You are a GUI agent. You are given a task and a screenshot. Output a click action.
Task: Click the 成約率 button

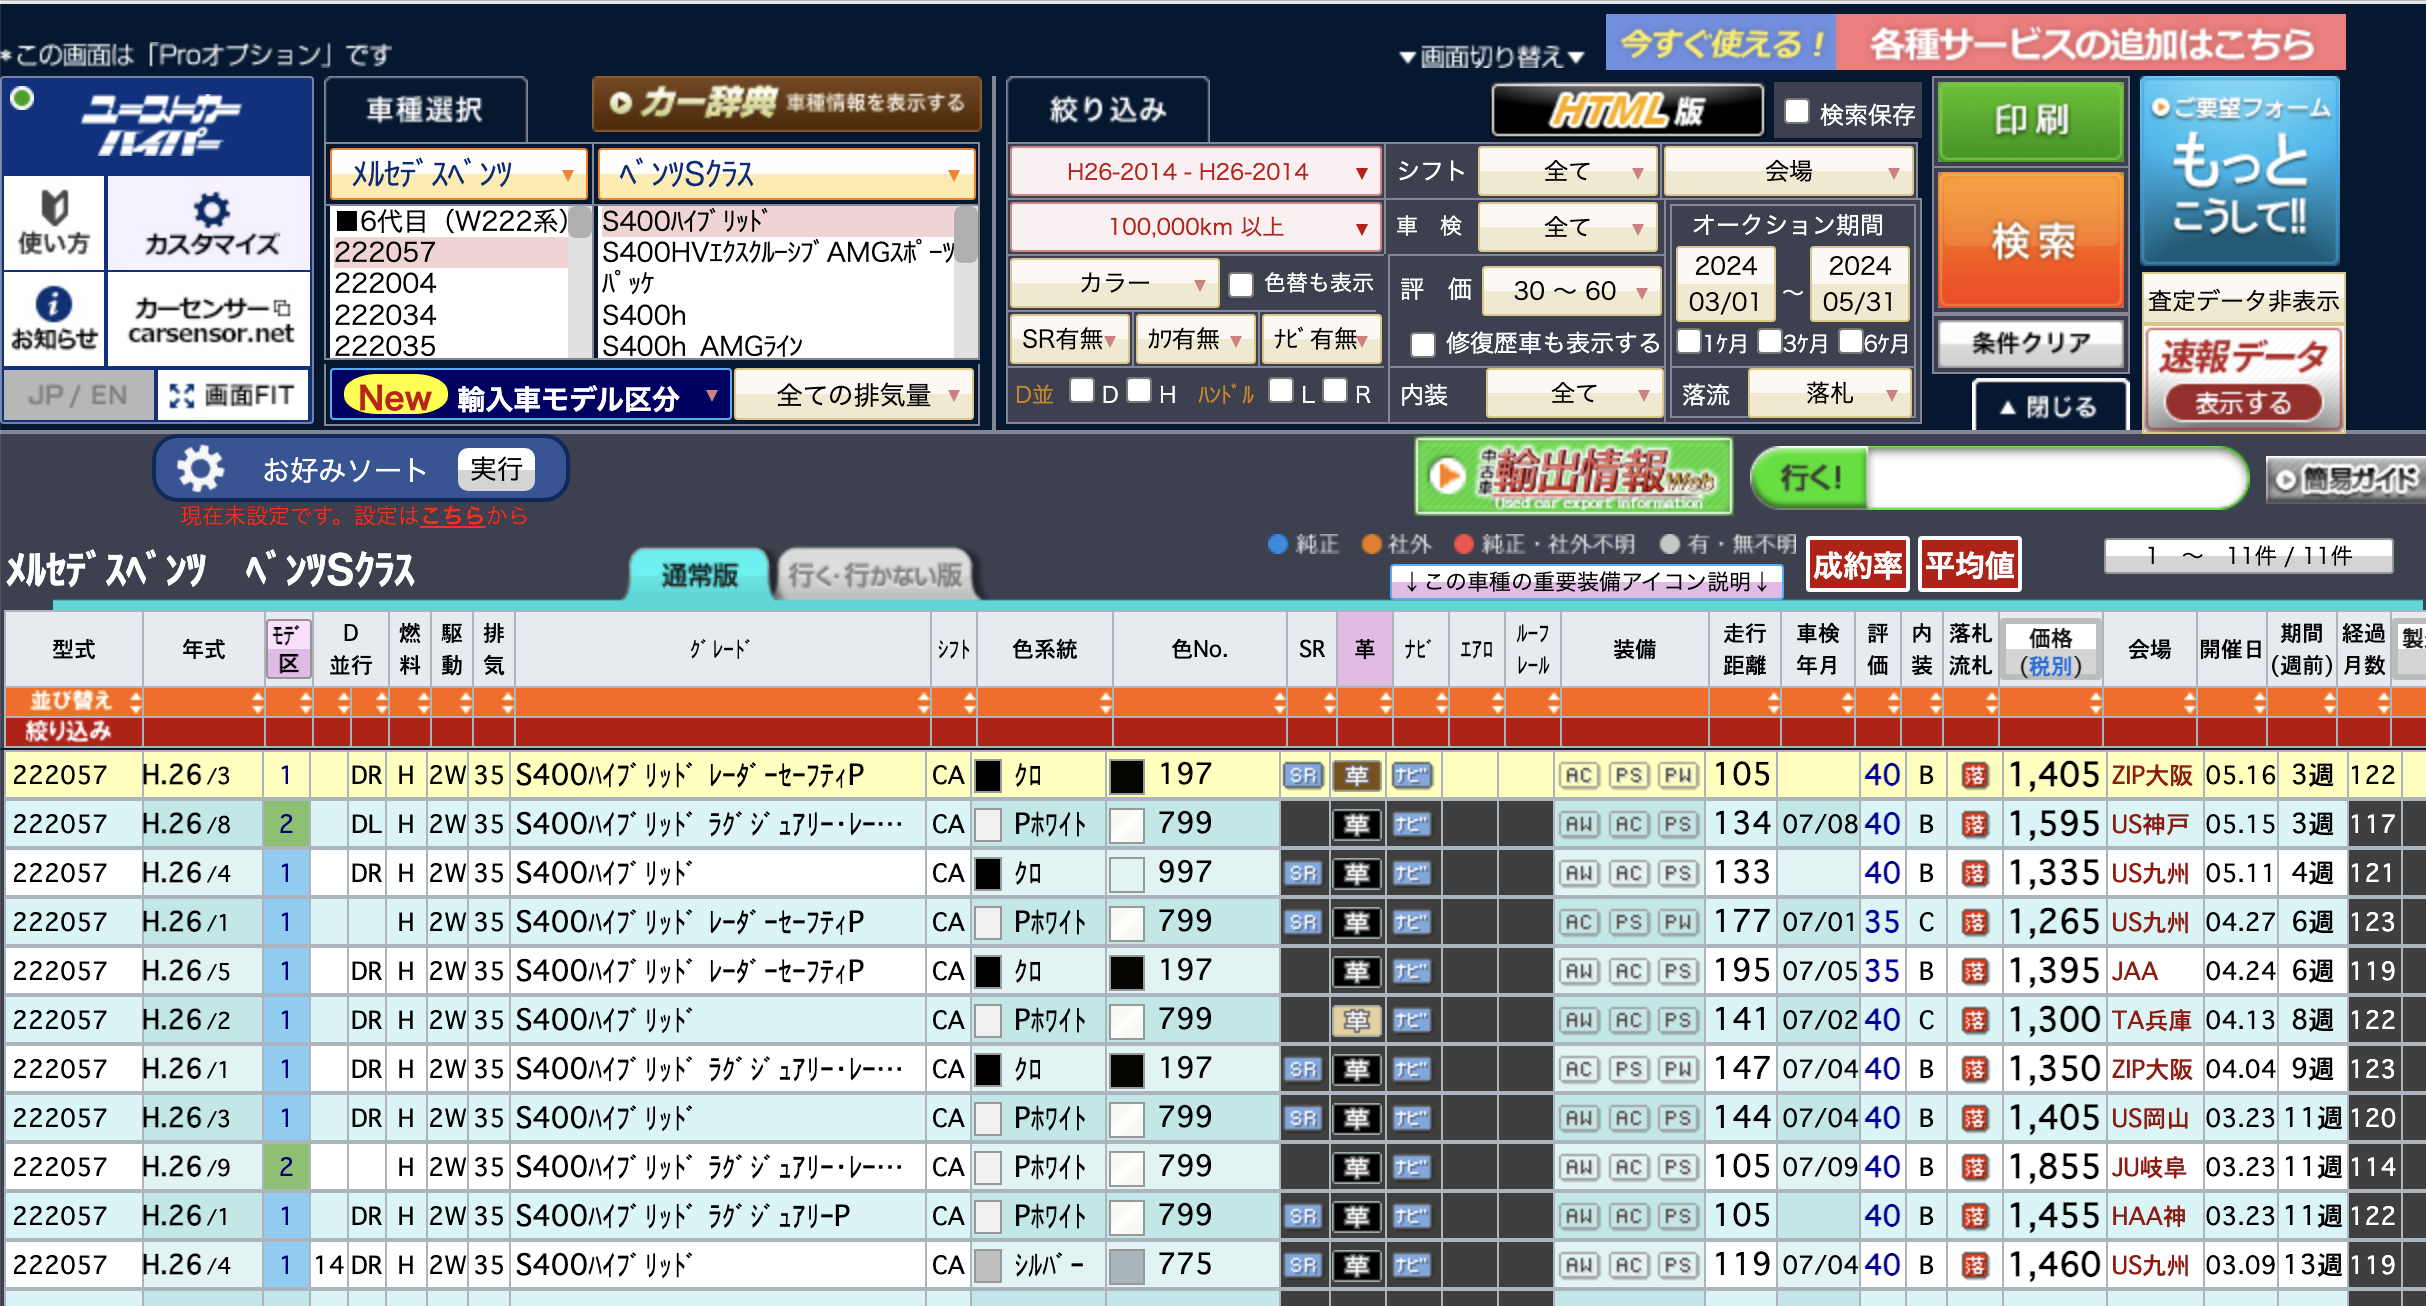[x=1857, y=565]
